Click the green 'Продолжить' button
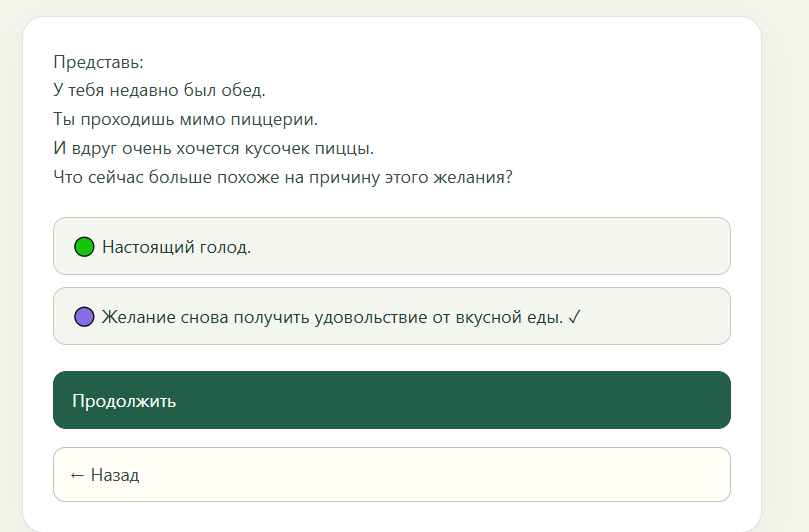809x532 pixels. pos(392,400)
